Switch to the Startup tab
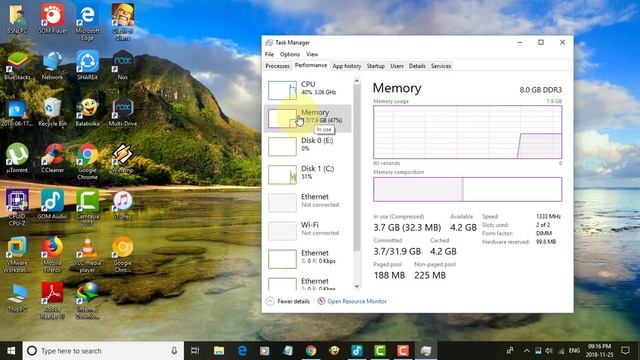The image size is (640, 360). (x=376, y=66)
